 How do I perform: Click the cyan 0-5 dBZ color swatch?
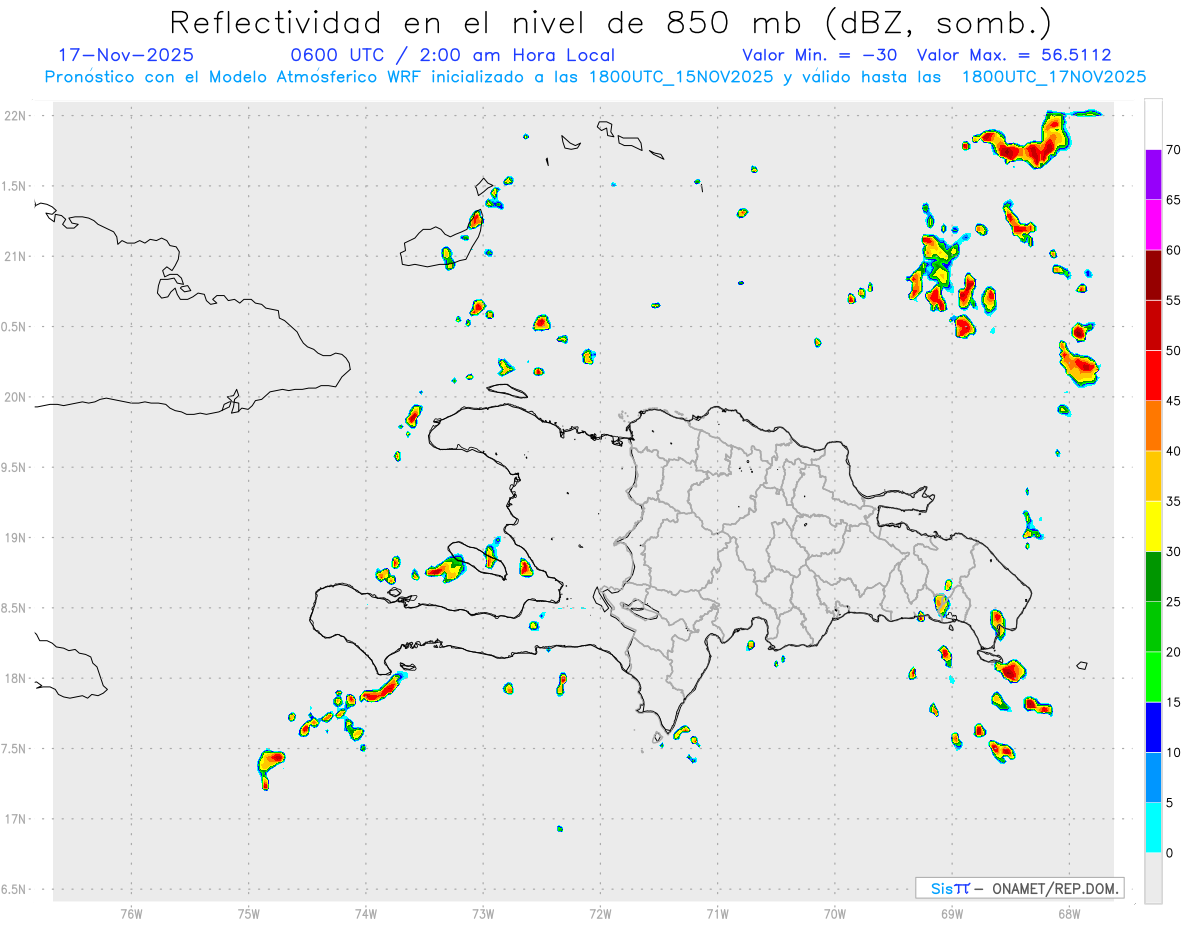tap(1153, 828)
